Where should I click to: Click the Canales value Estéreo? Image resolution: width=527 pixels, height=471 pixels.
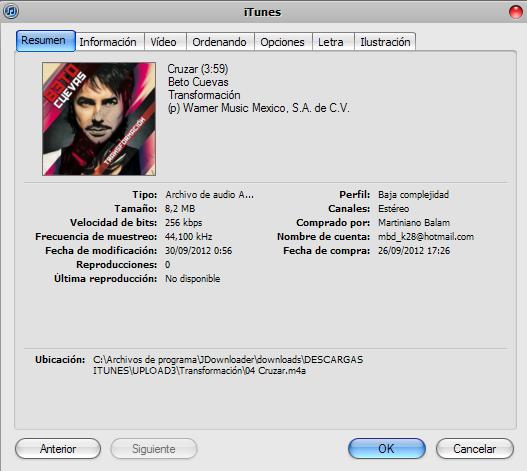tap(393, 209)
